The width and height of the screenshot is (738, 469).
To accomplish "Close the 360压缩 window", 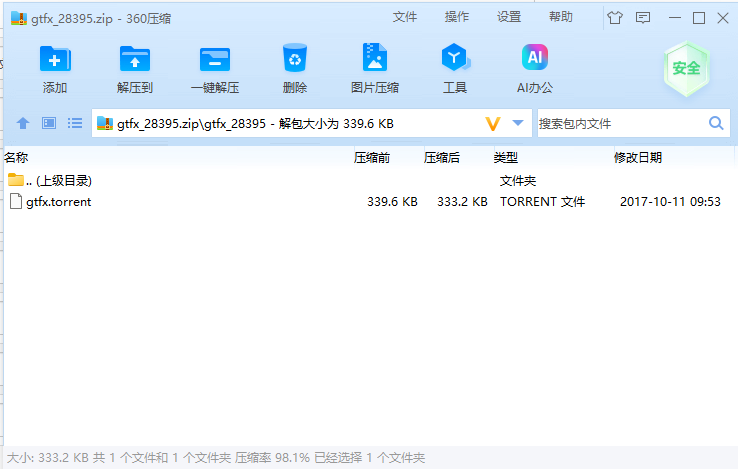I will point(723,18).
